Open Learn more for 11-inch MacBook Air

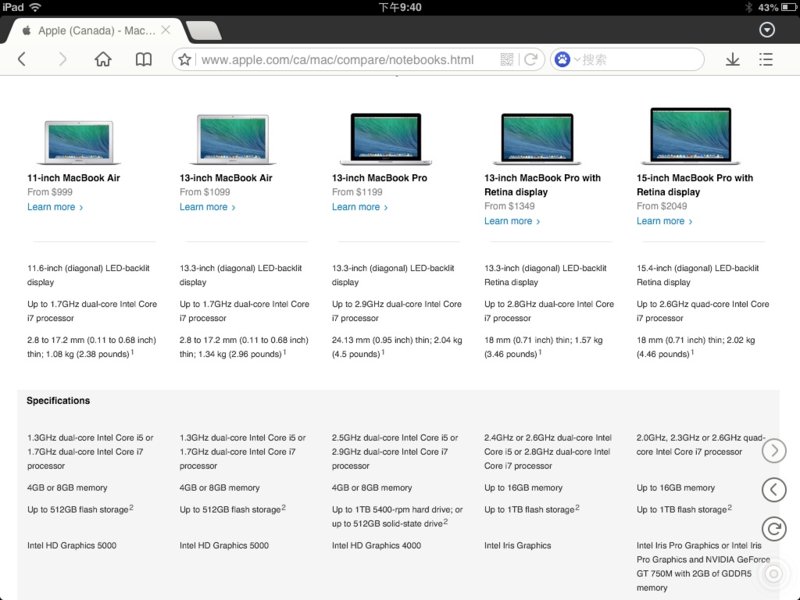pyautogui.click(x=54, y=207)
